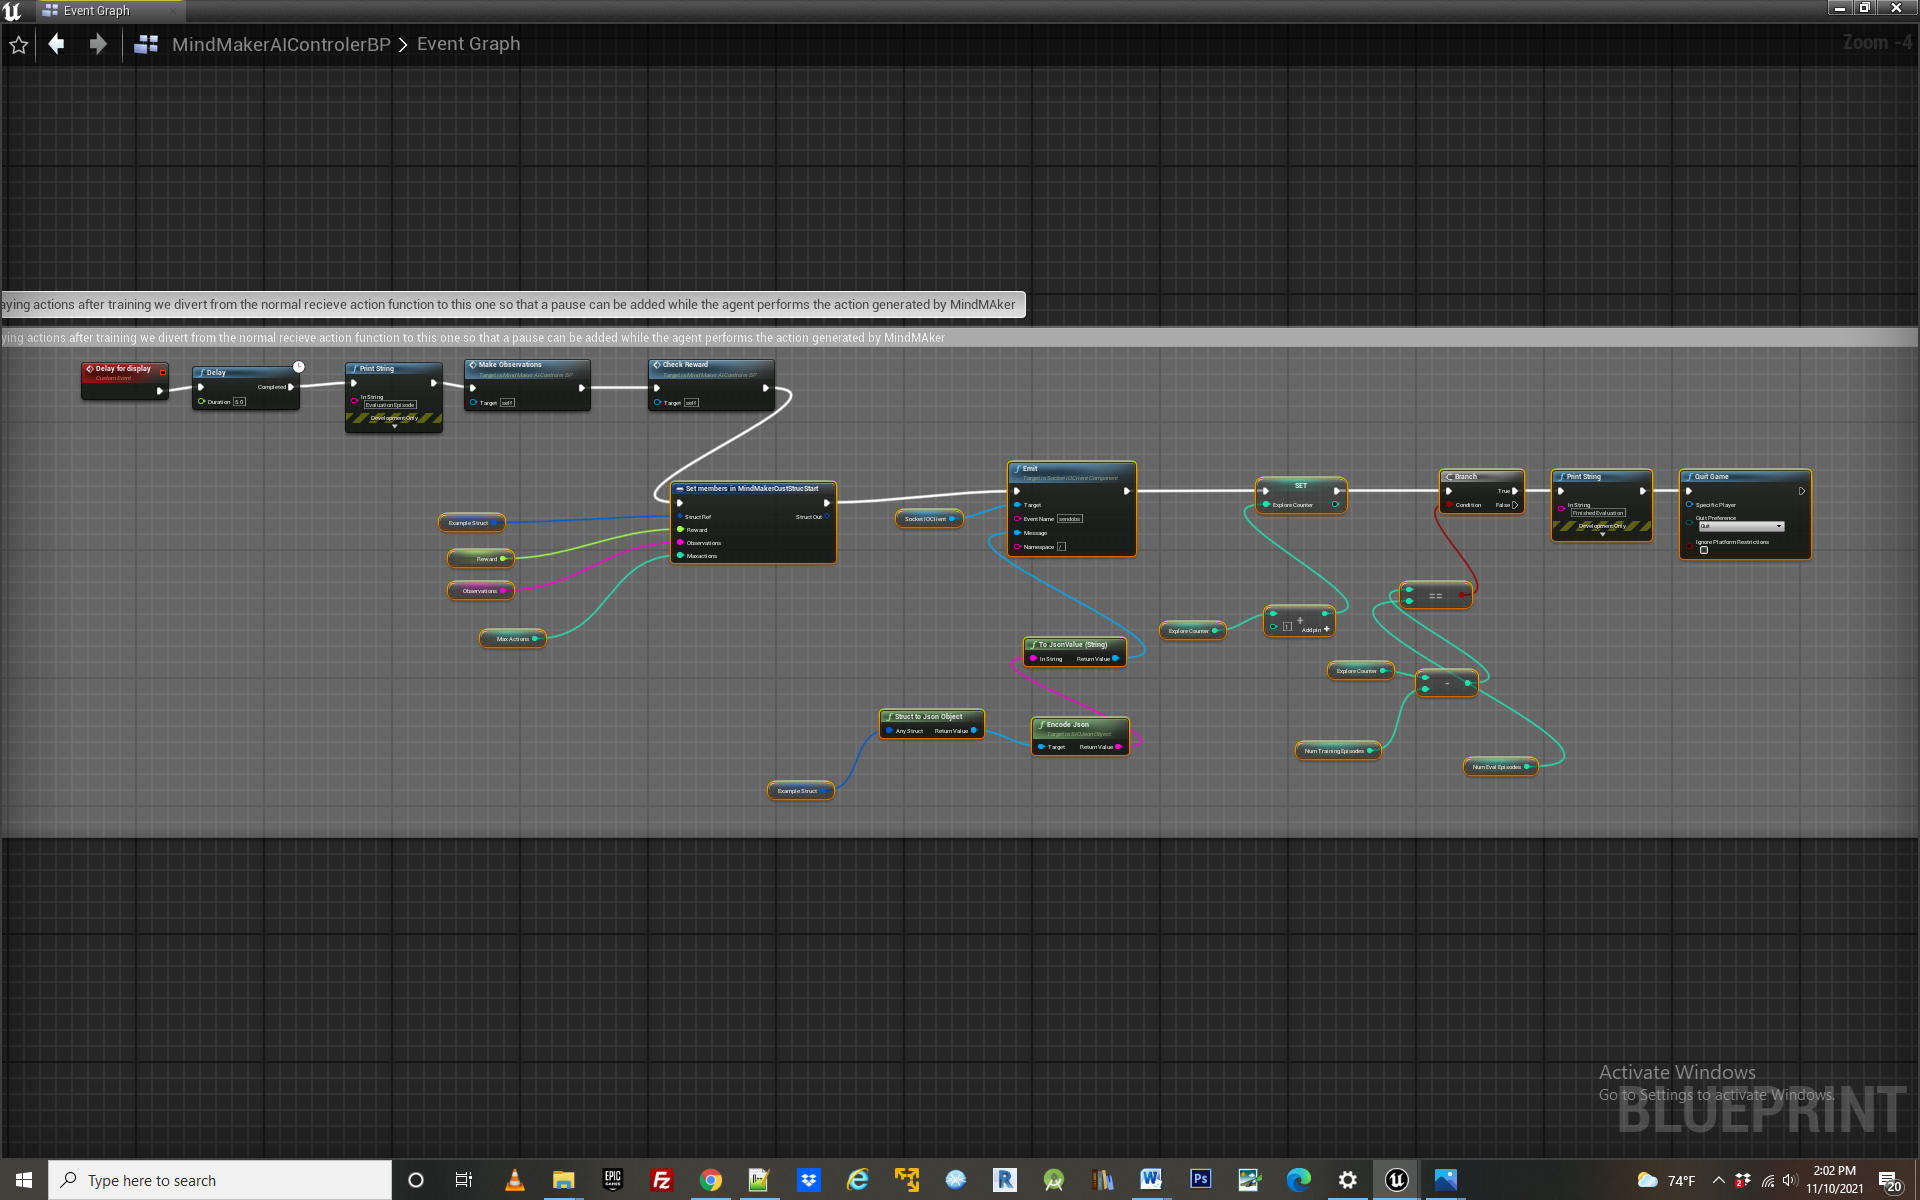Expand the Finished Evaluation Print String node

pos(1602,535)
